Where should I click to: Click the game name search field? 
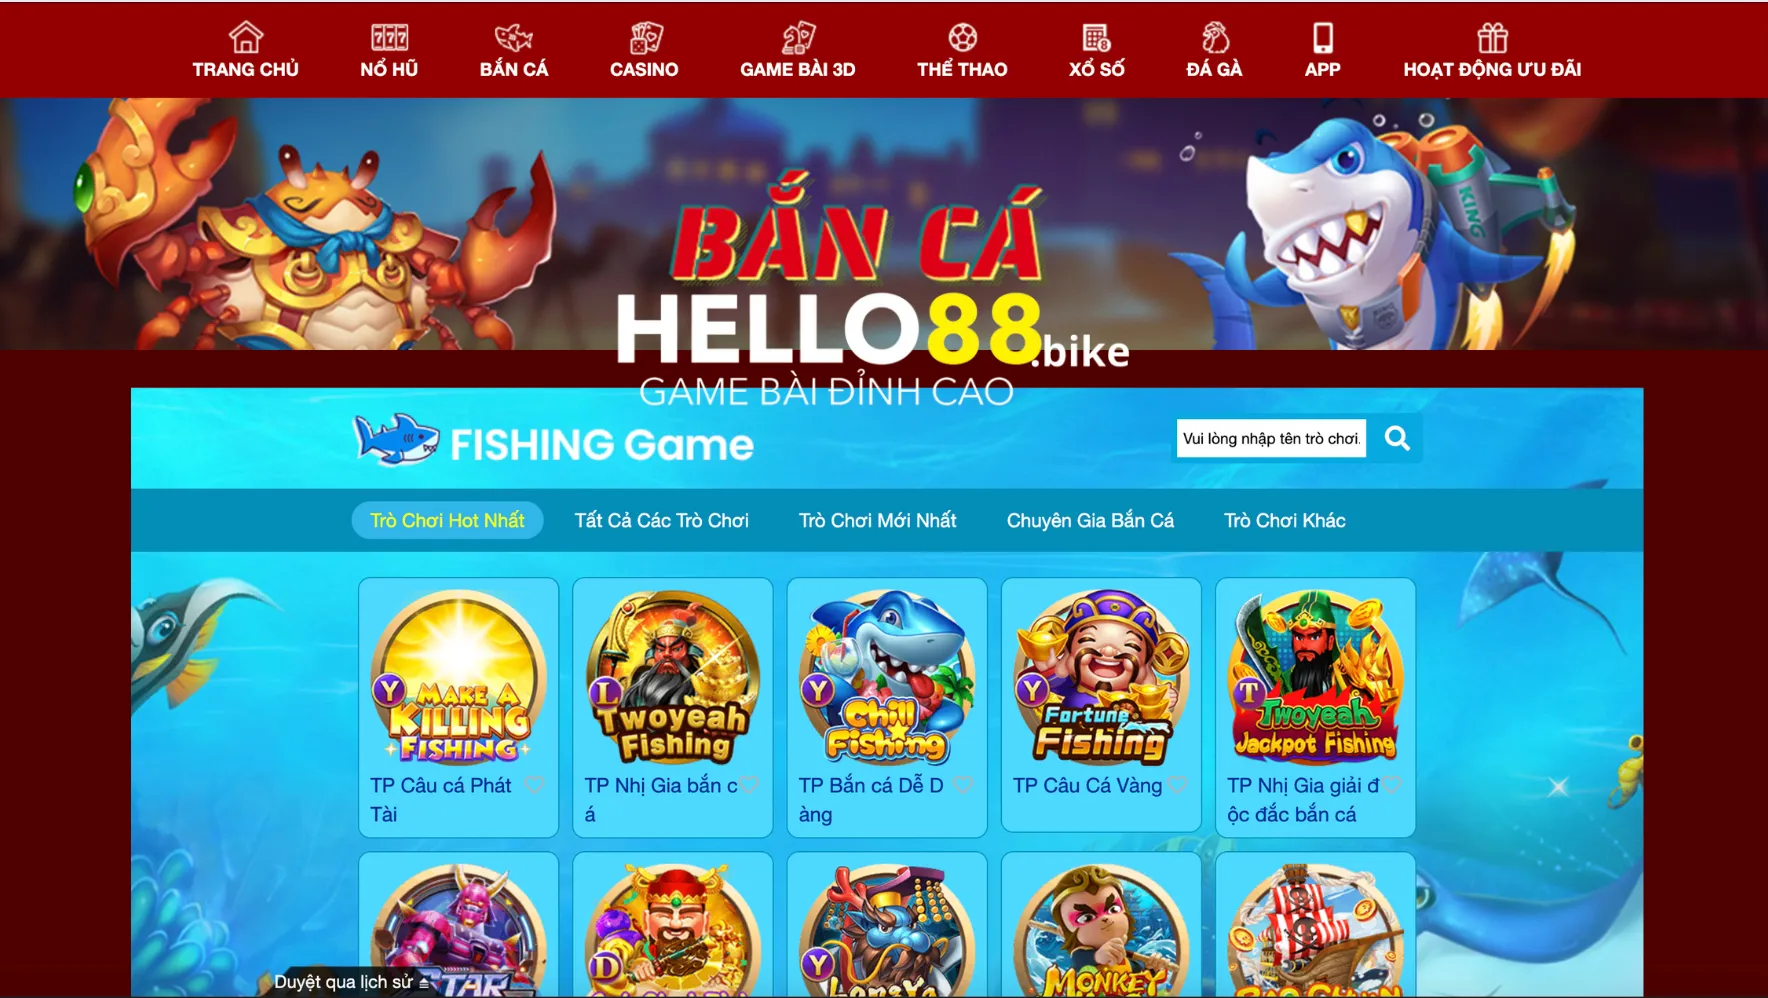coord(1271,438)
